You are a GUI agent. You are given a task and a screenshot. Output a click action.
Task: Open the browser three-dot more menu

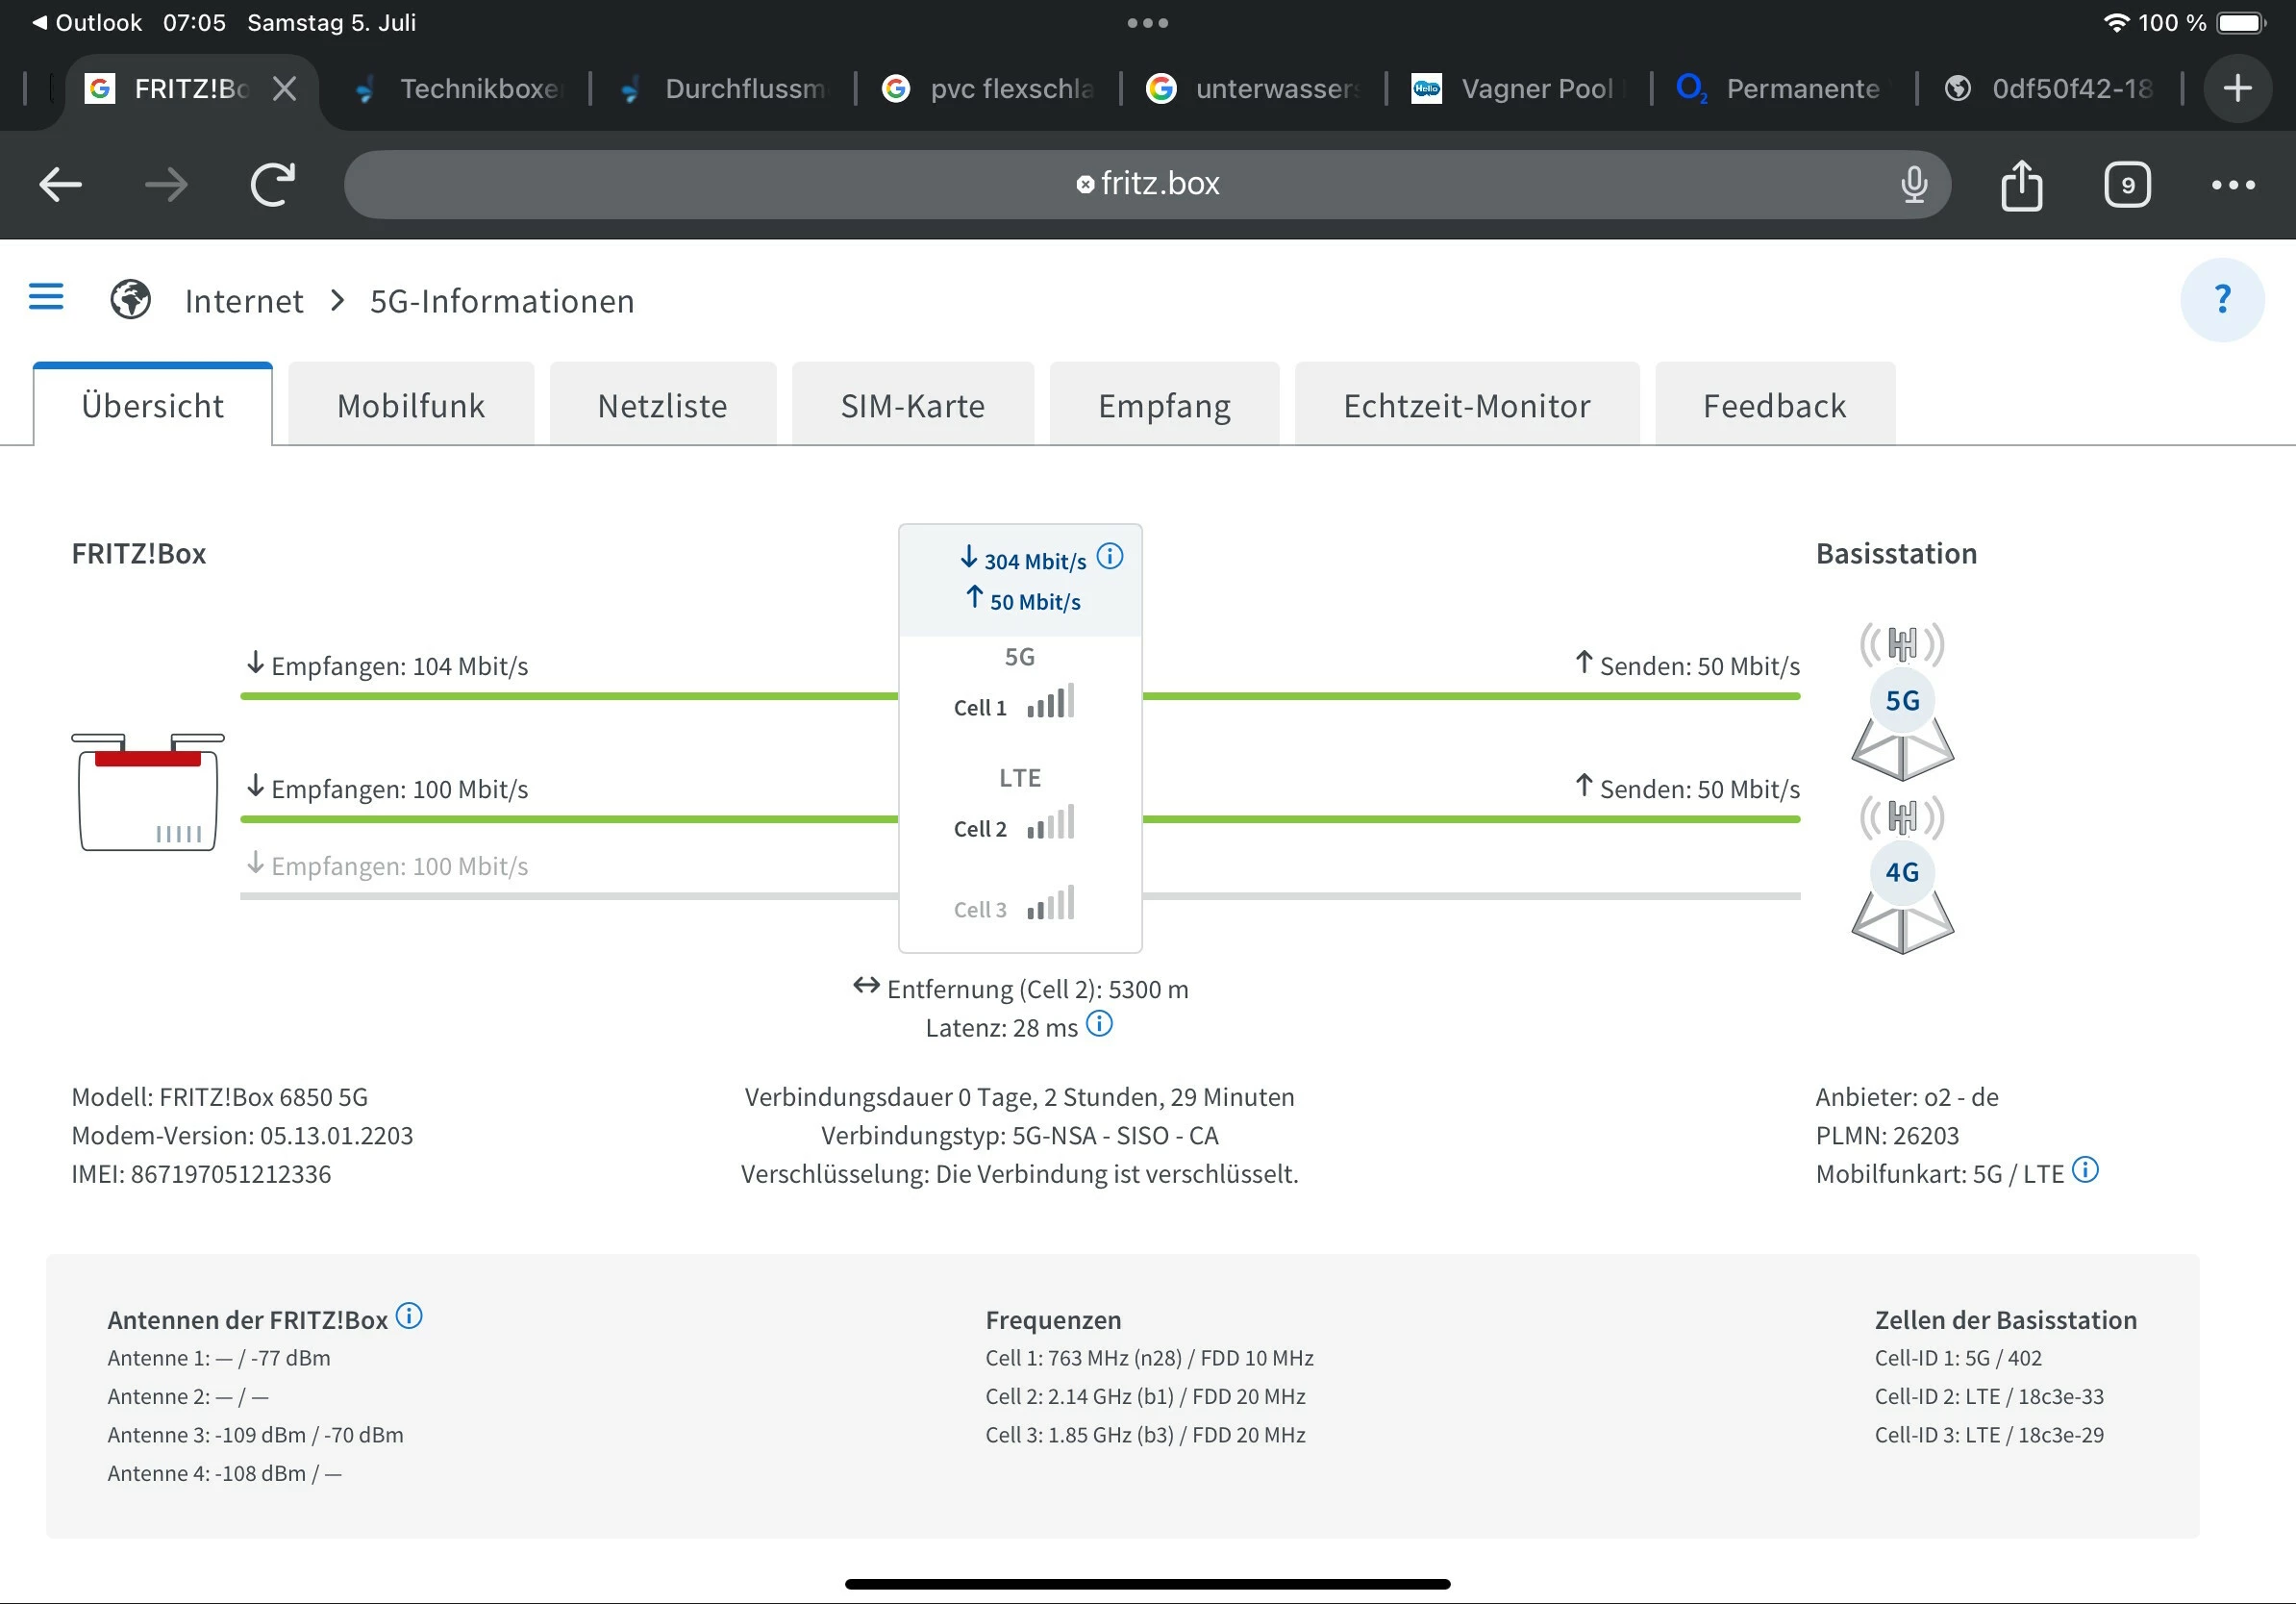coord(2233,185)
